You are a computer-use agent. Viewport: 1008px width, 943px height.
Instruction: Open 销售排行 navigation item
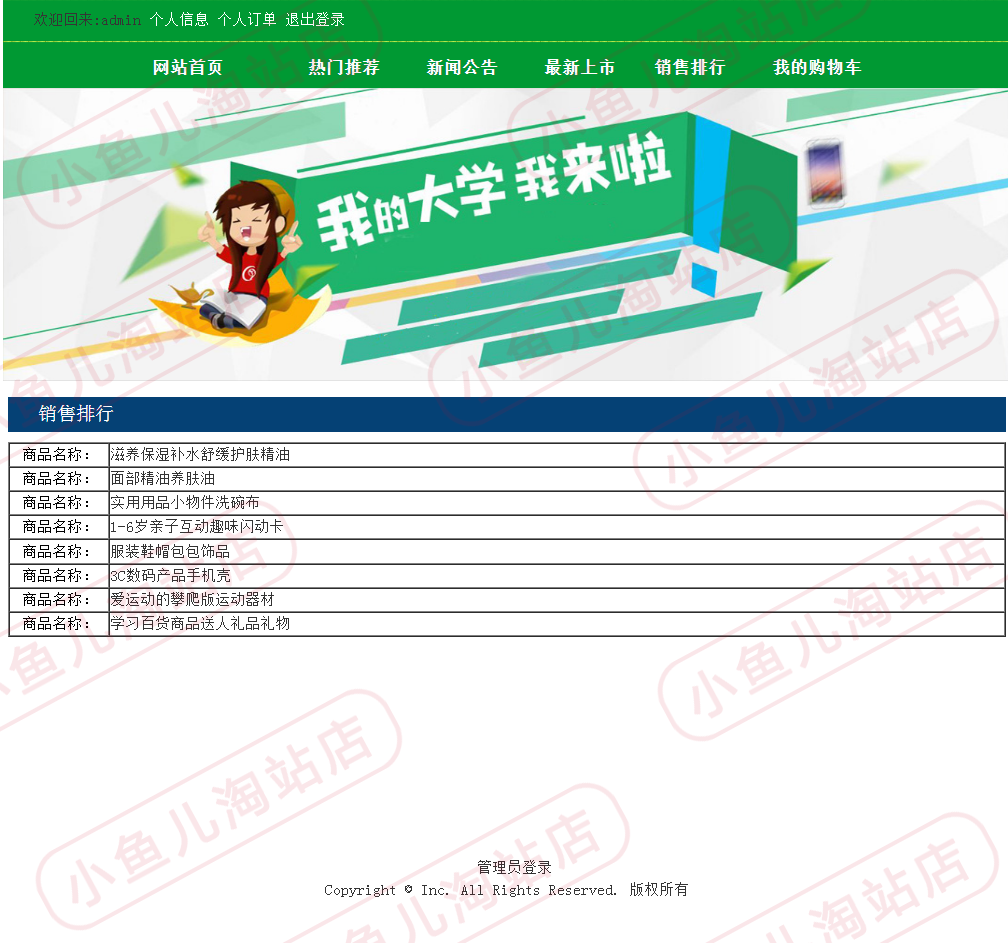pyautogui.click(x=690, y=67)
